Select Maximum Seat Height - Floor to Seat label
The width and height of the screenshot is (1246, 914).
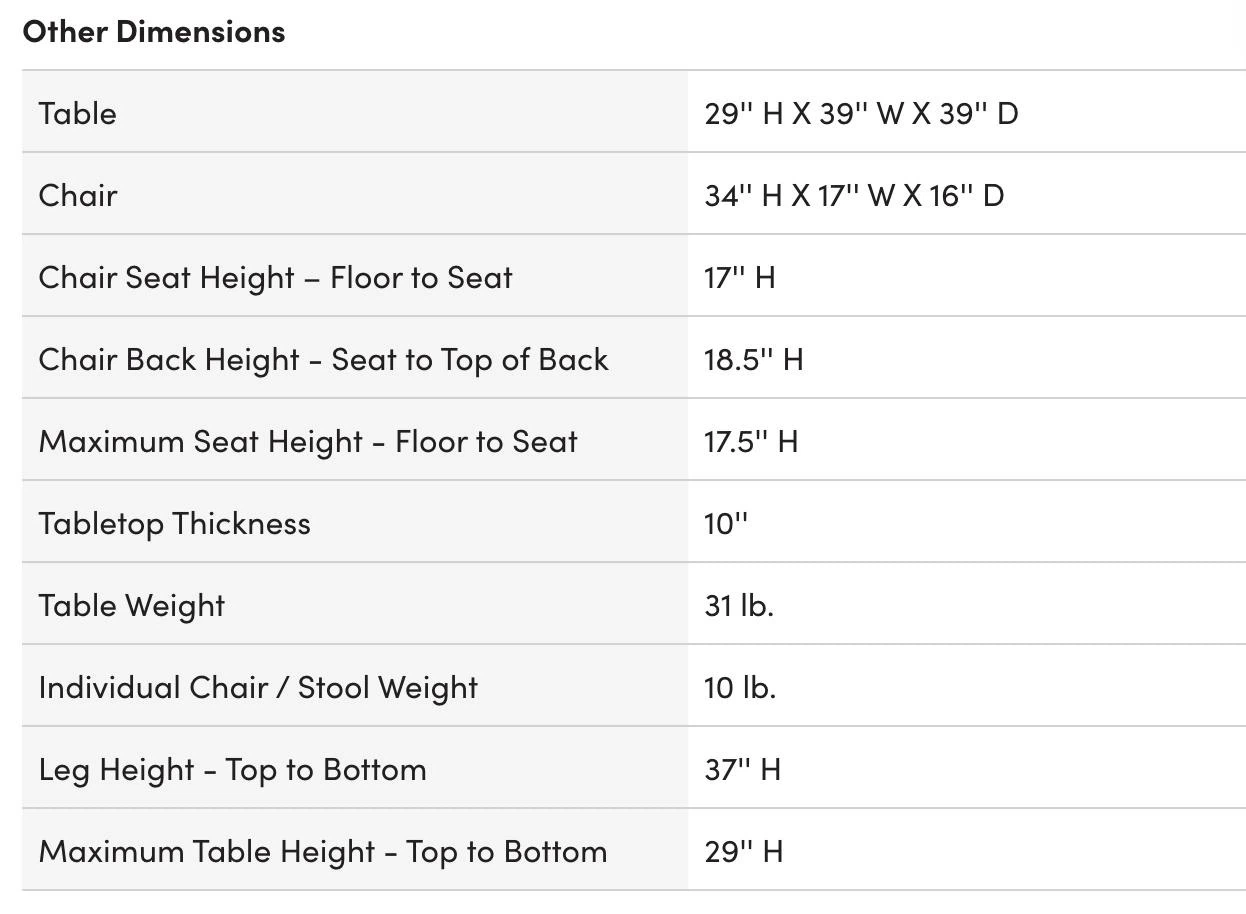(x=308, y=441)
